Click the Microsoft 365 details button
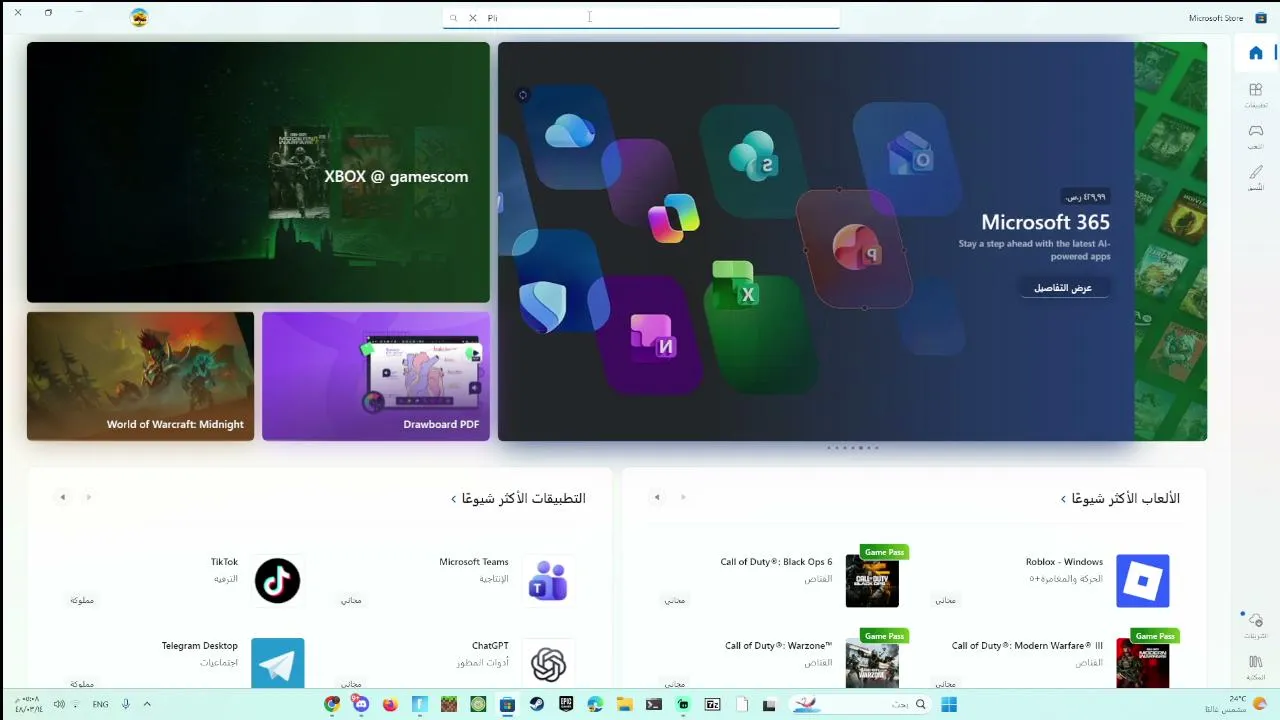The width and height of the screenshot is (1280, 720). click(1063, 288)
